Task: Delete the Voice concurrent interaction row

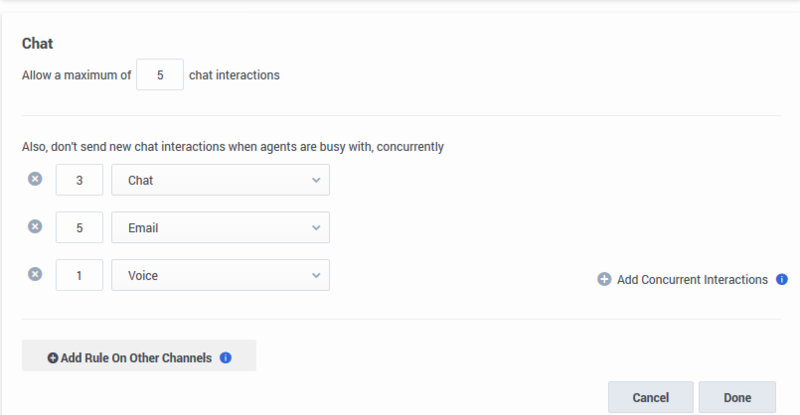Action: [x=35, y=274]
